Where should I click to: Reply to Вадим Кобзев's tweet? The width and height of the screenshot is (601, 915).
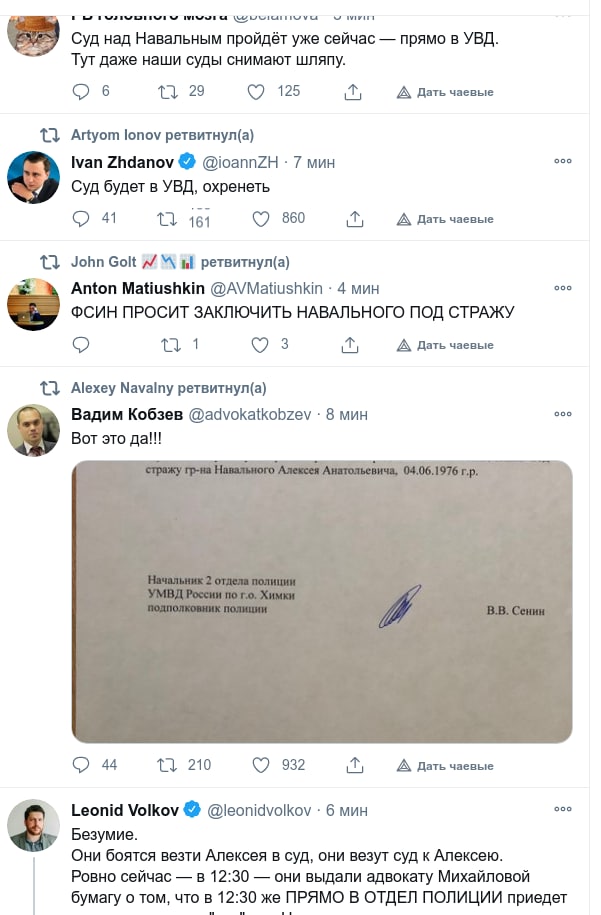[81, 764]
